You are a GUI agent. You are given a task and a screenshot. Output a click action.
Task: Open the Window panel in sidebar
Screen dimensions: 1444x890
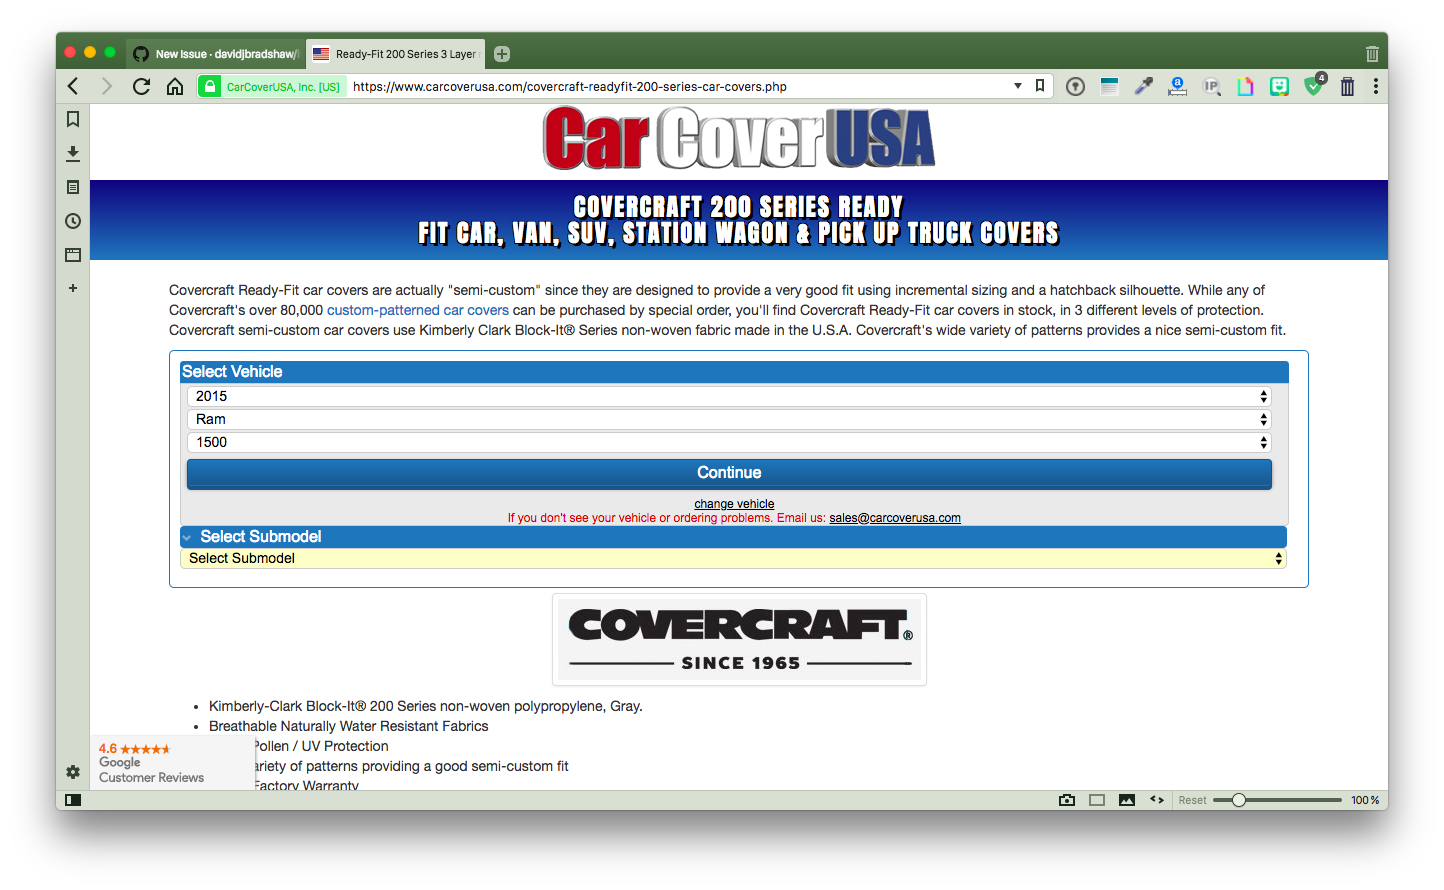(73, 255)
